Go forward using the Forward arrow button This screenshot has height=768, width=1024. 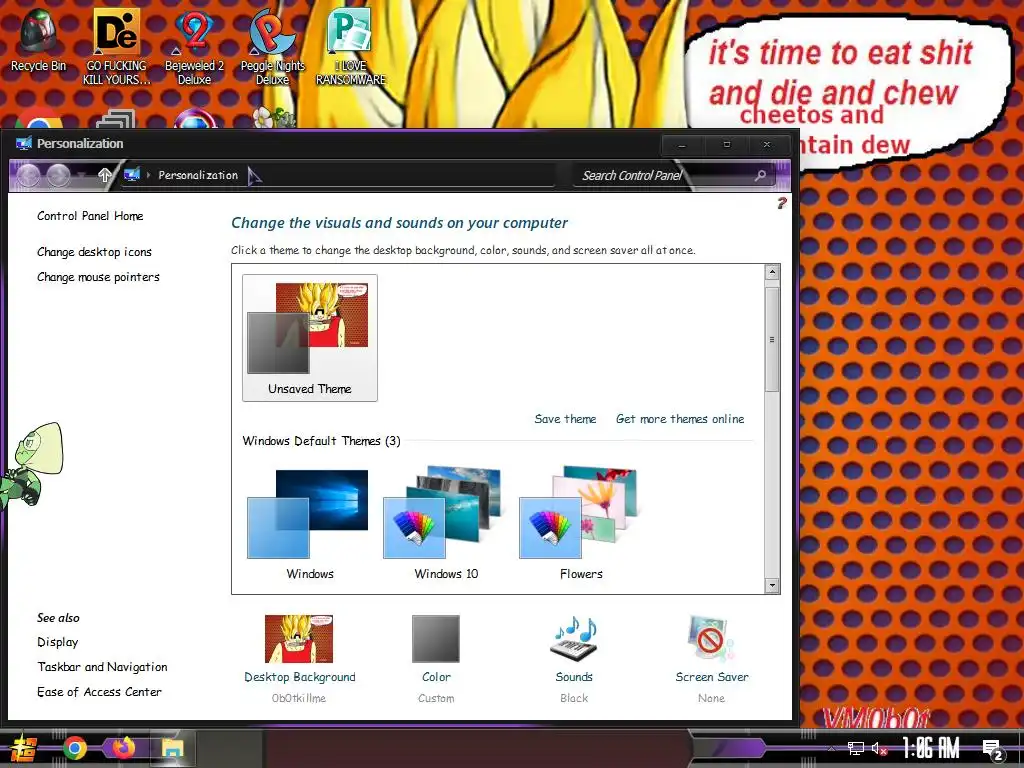pos(58,175)
